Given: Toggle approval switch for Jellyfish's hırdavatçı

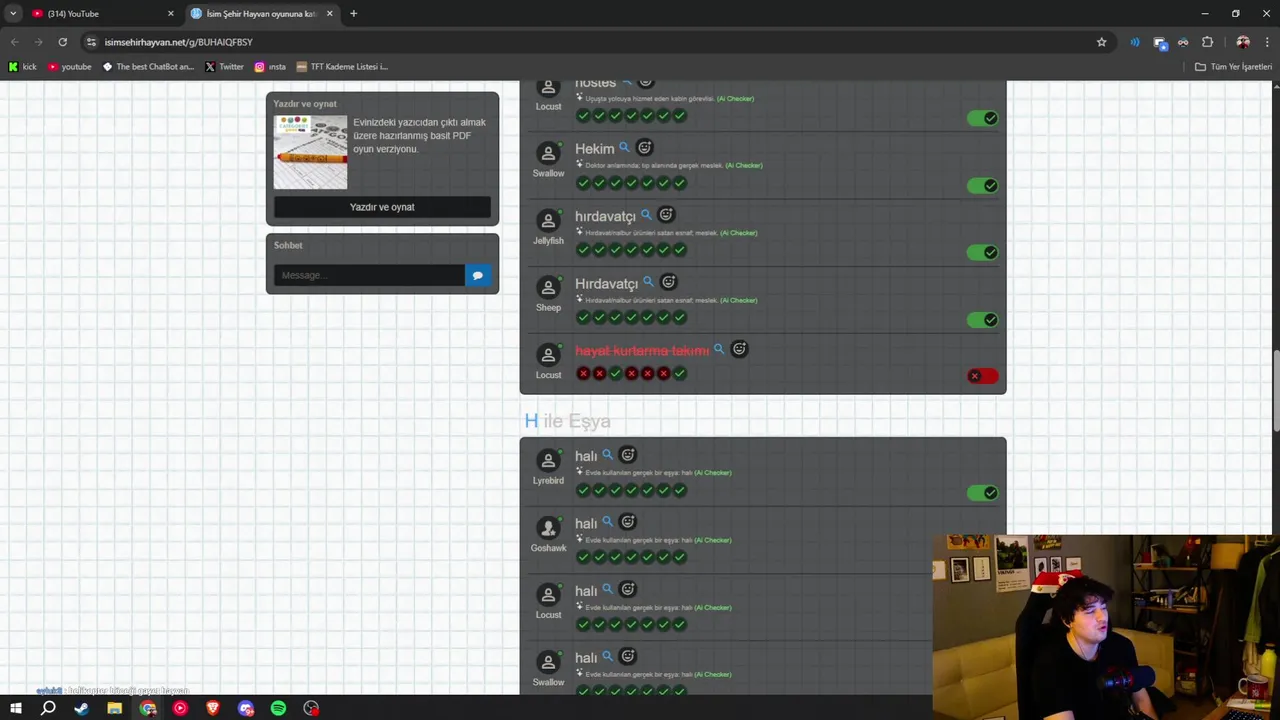Looking at the screenshot, I should tap(982, 252).
